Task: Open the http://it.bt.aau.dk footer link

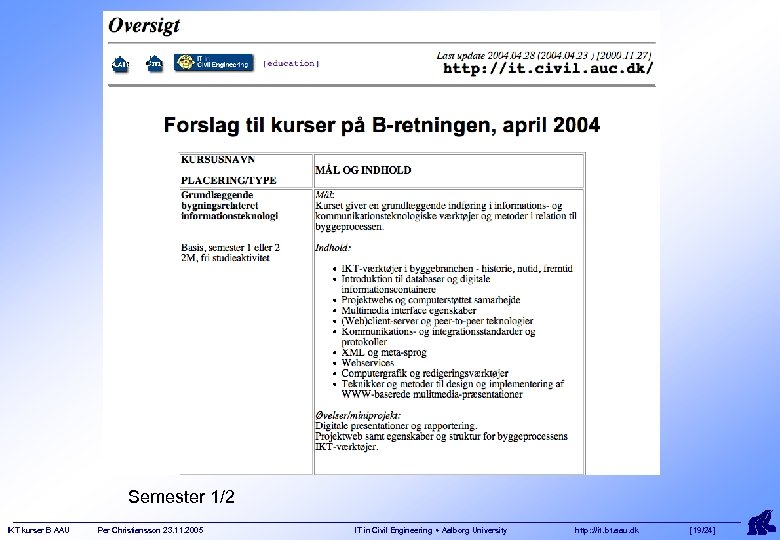Action: click(x=606, y=531)
